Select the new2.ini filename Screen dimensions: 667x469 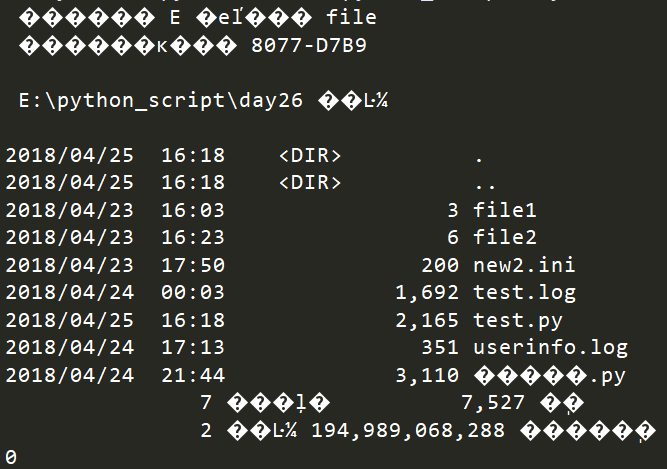click(x=524, y=265)
